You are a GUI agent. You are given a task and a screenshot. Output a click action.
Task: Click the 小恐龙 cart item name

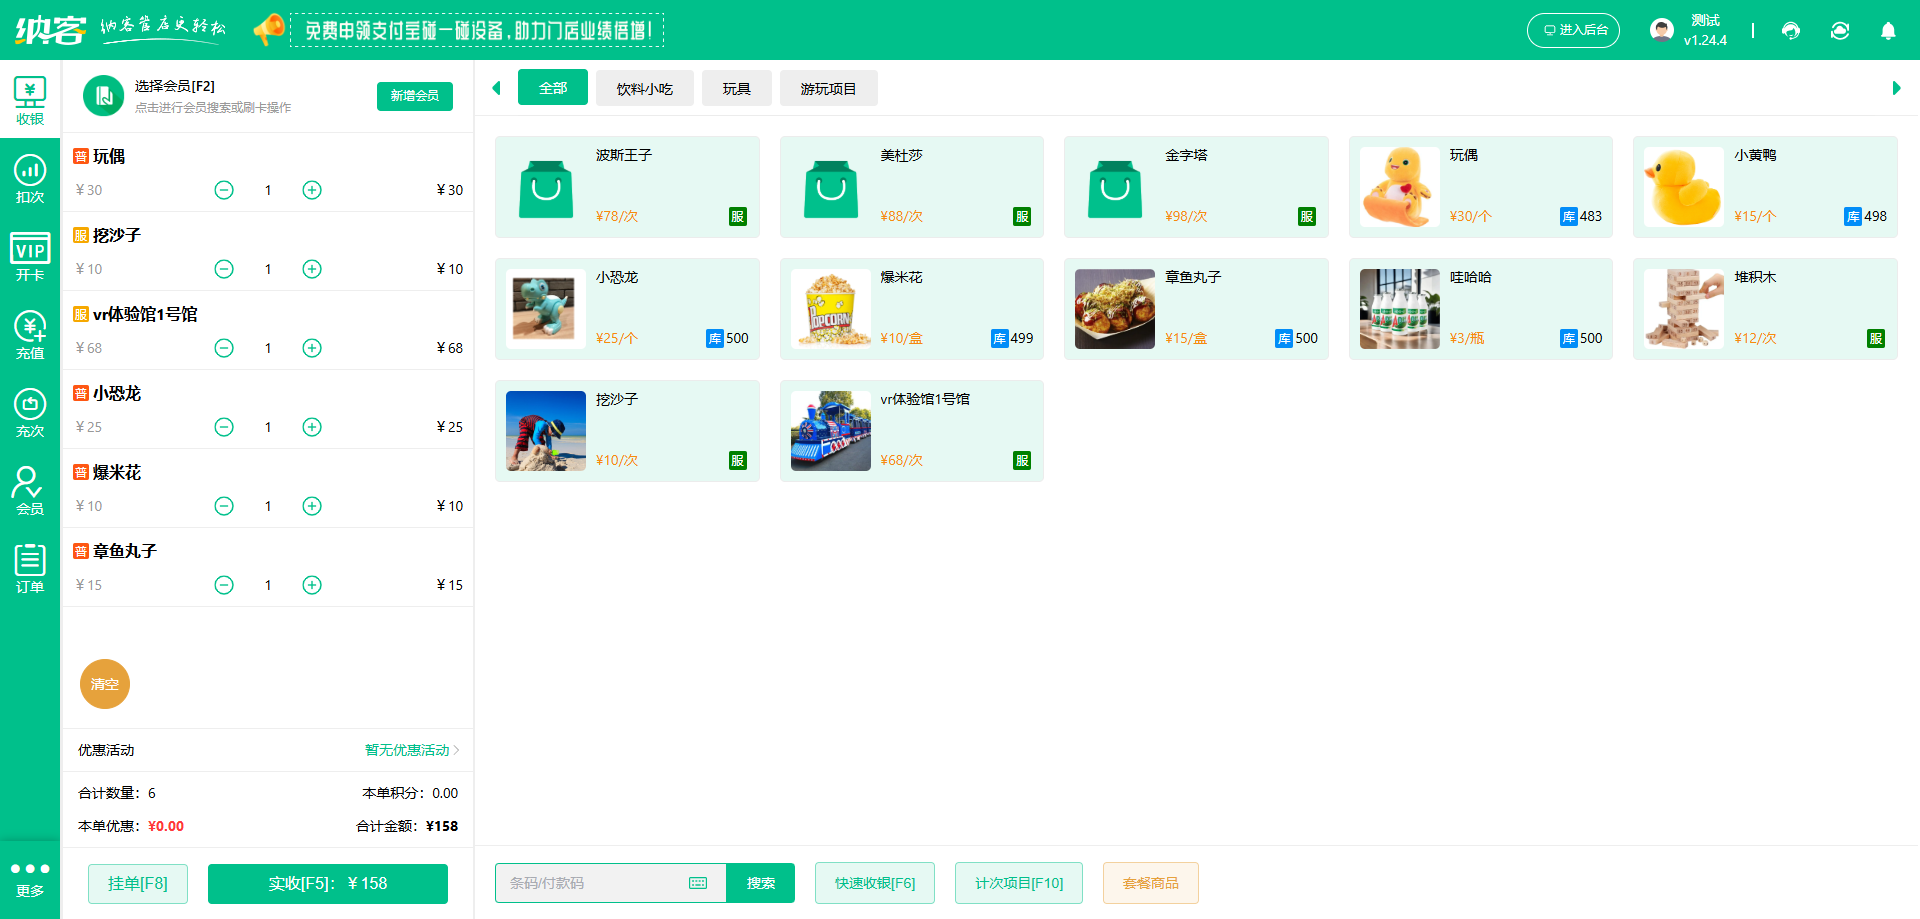coord(117,393)
